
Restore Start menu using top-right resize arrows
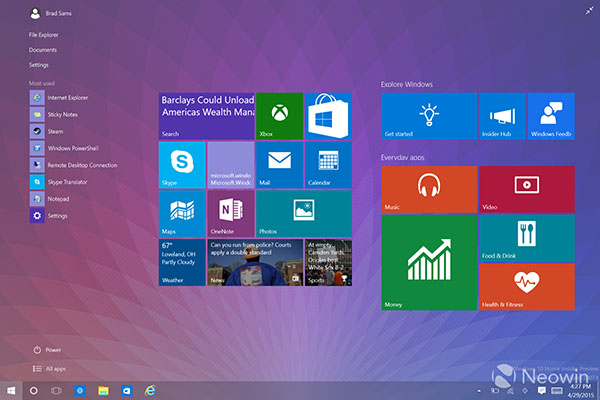point(589,11)
